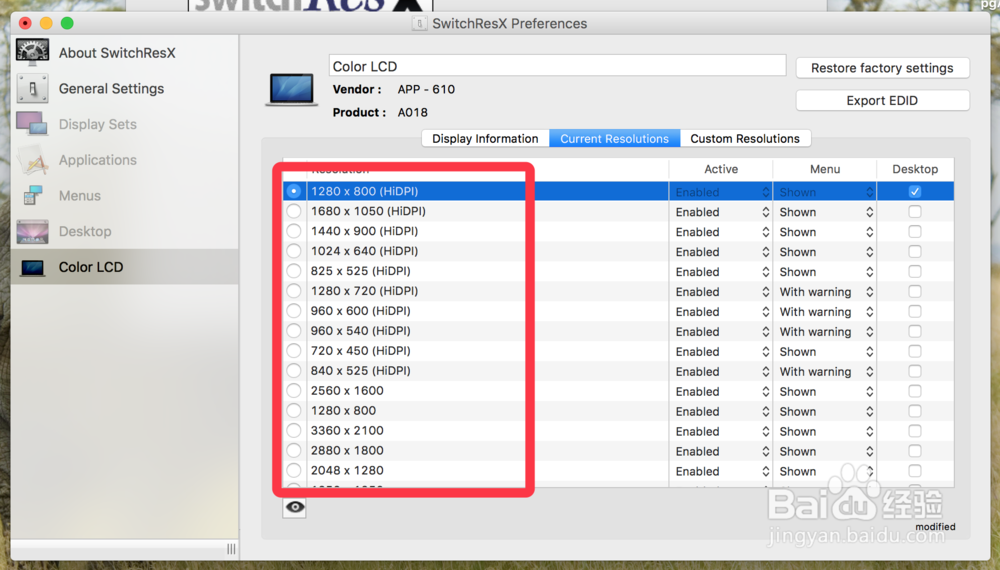Open Menu dropdown for 1280 x 800 non-HiDPI row
This screenshot has height=570, width=1000.
point(826,411)
